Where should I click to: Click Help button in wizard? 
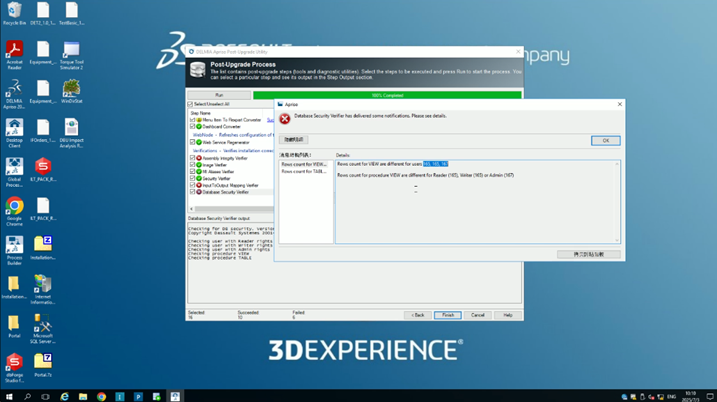508,315
